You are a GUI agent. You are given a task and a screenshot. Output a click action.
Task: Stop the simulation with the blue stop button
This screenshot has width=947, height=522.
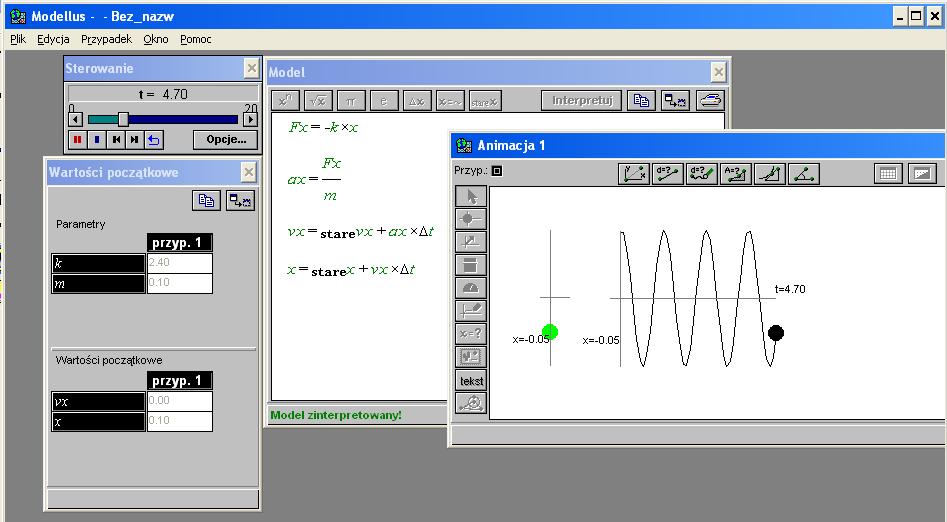pos(97,140)
